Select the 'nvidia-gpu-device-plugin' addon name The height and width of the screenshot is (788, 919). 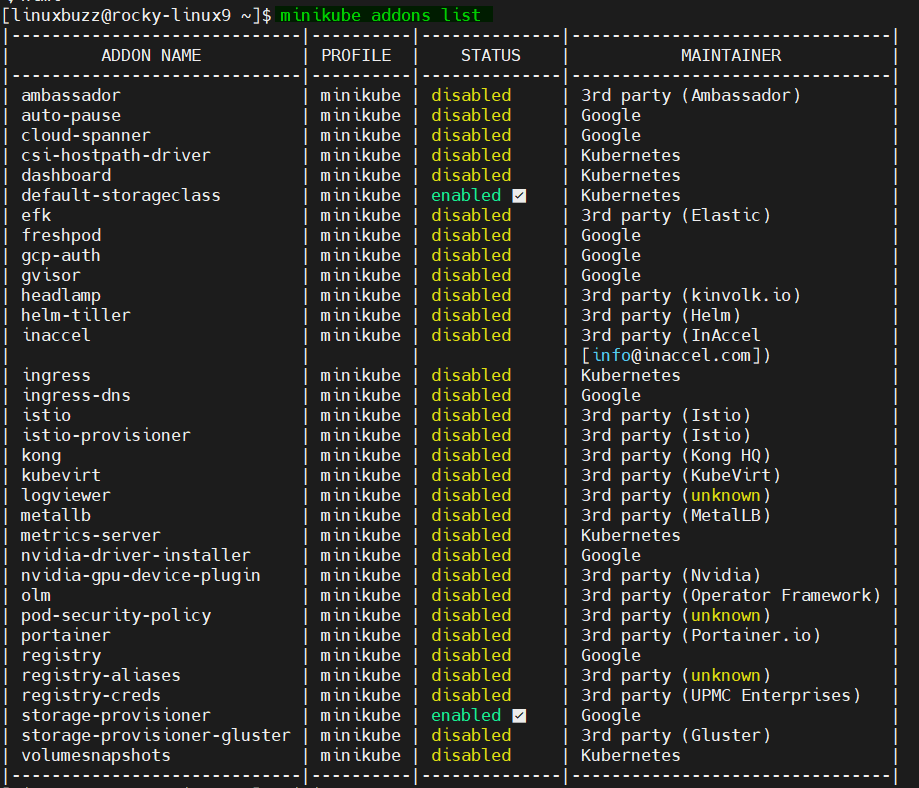(141, 575)
